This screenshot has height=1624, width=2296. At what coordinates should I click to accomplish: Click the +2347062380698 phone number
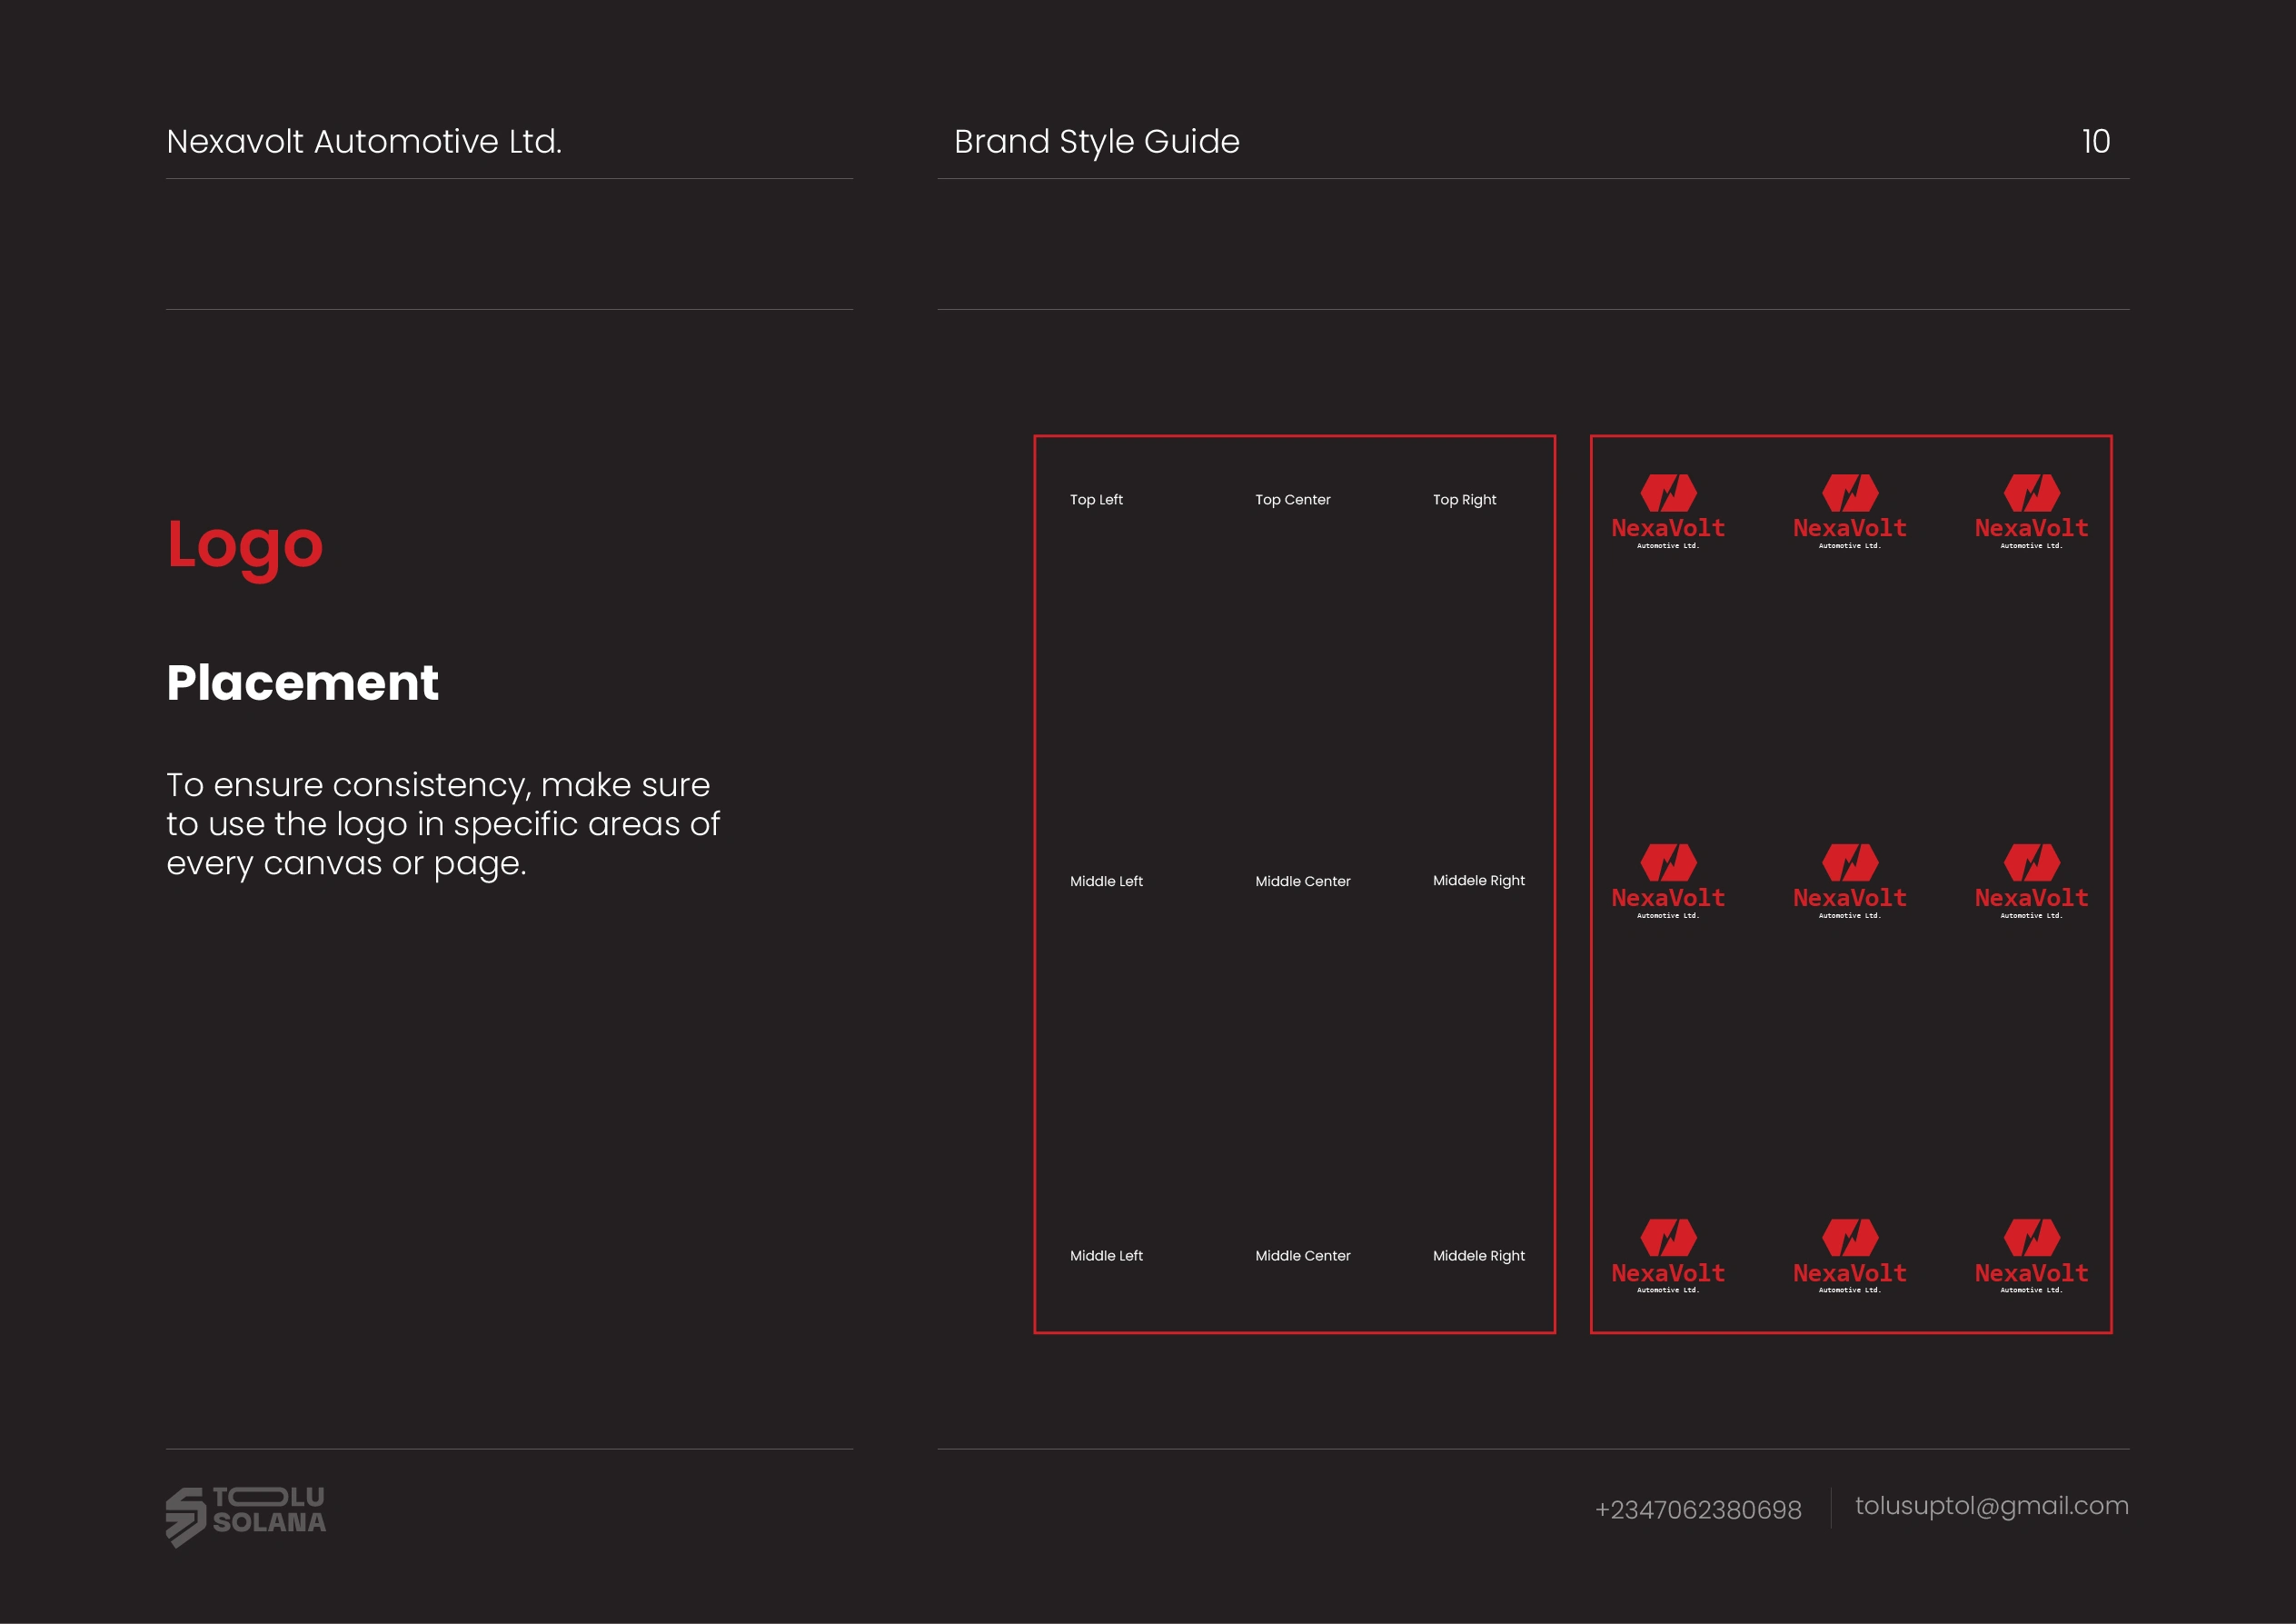(1697, 1509)
